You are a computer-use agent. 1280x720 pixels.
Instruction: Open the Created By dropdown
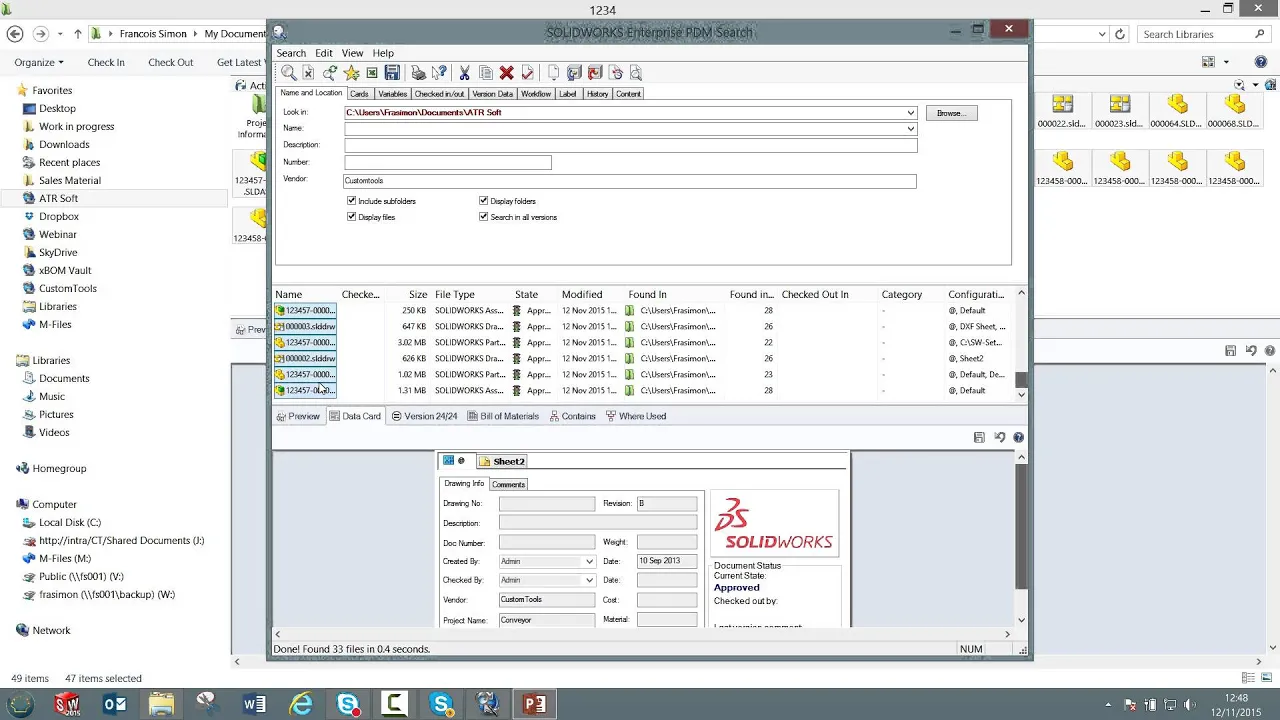(x=589, y=562)
